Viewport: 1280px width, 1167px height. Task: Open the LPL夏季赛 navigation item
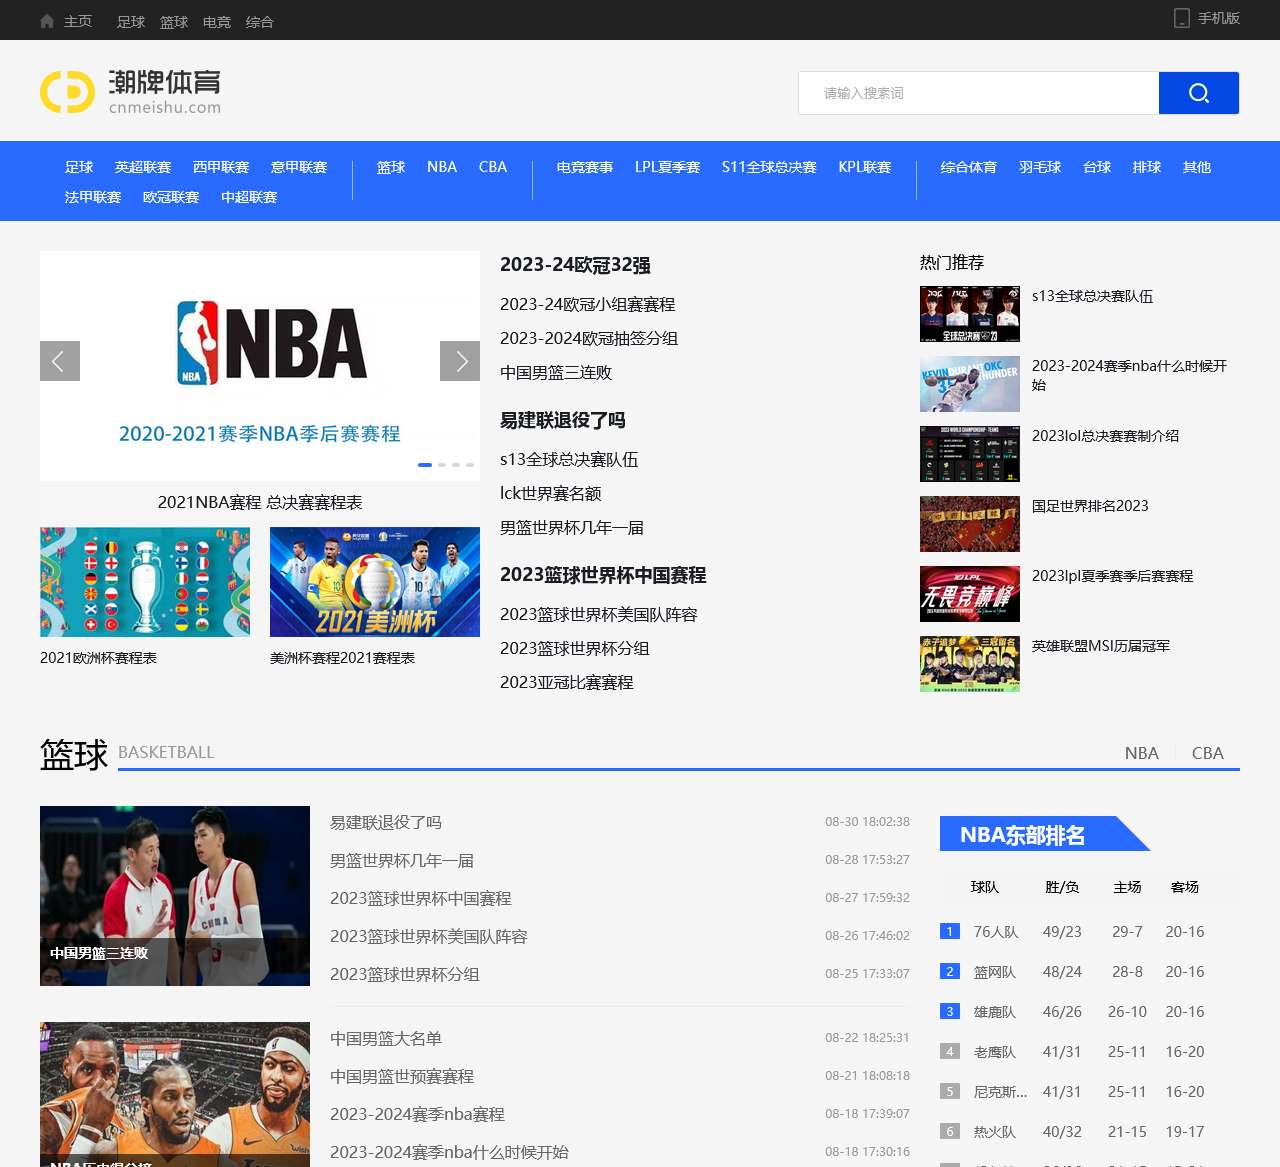click(x=667, y=167)
